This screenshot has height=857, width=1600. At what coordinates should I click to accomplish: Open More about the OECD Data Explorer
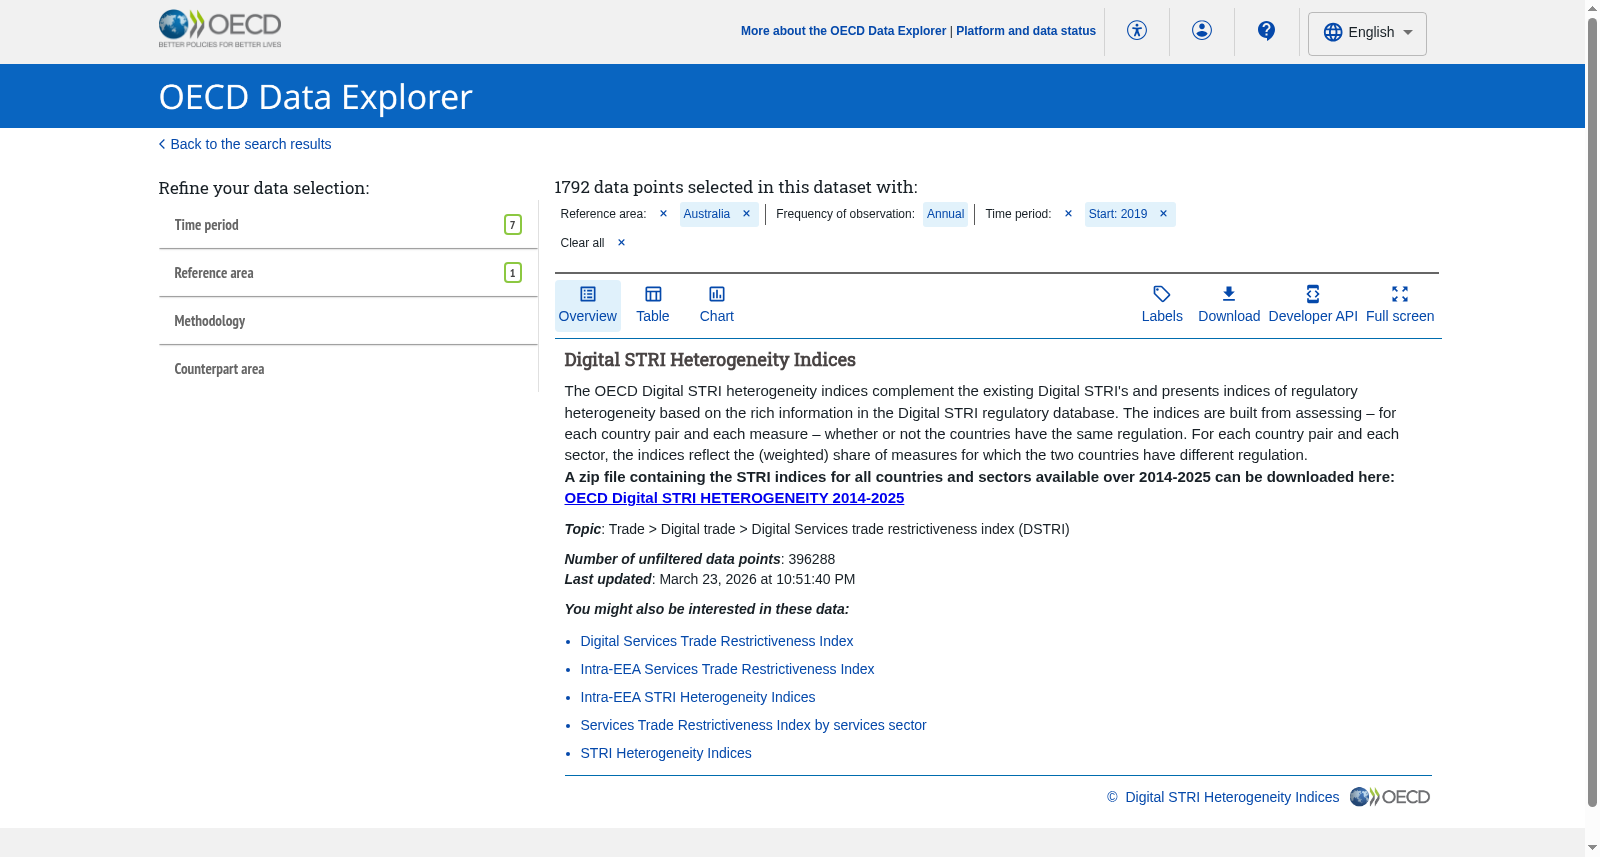[x=843, y=31]
